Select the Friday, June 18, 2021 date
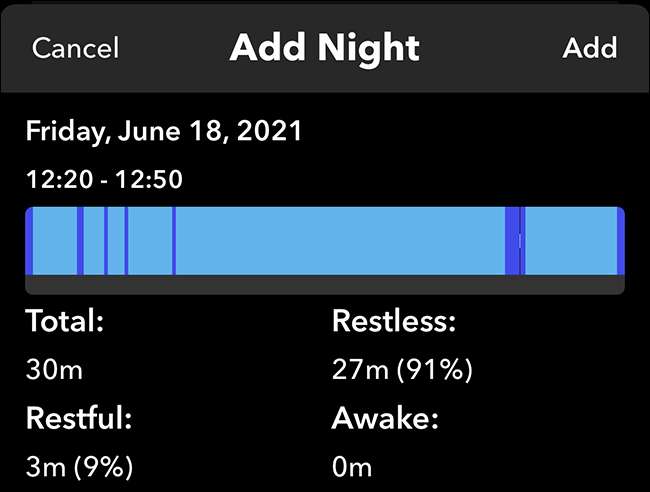 (164, 130)
